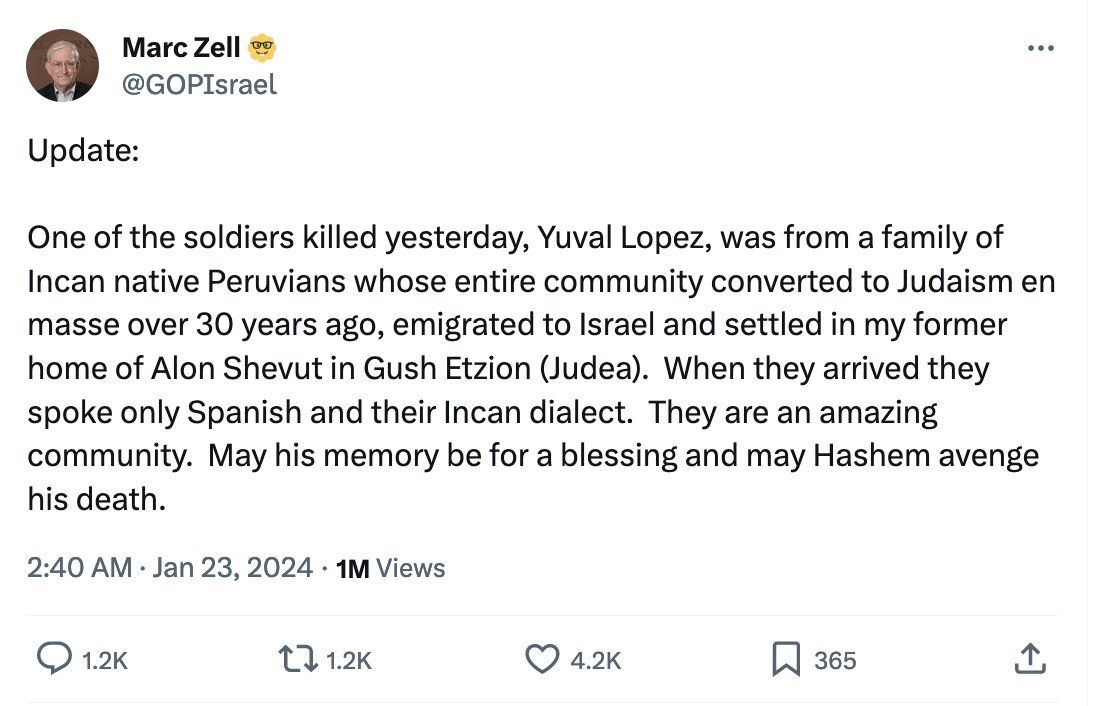
Task: Click the 2:40 AM timestamp
Action: point(80,568)
